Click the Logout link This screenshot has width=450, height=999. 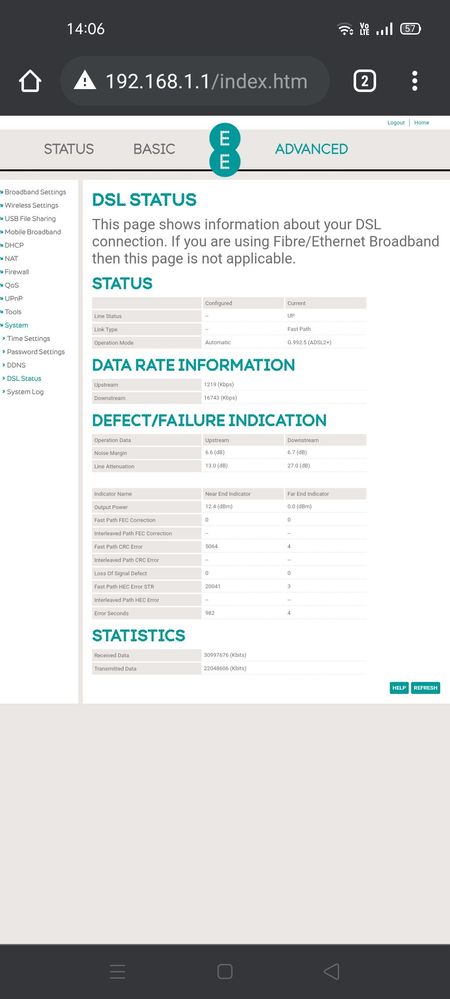pos(396,122)
